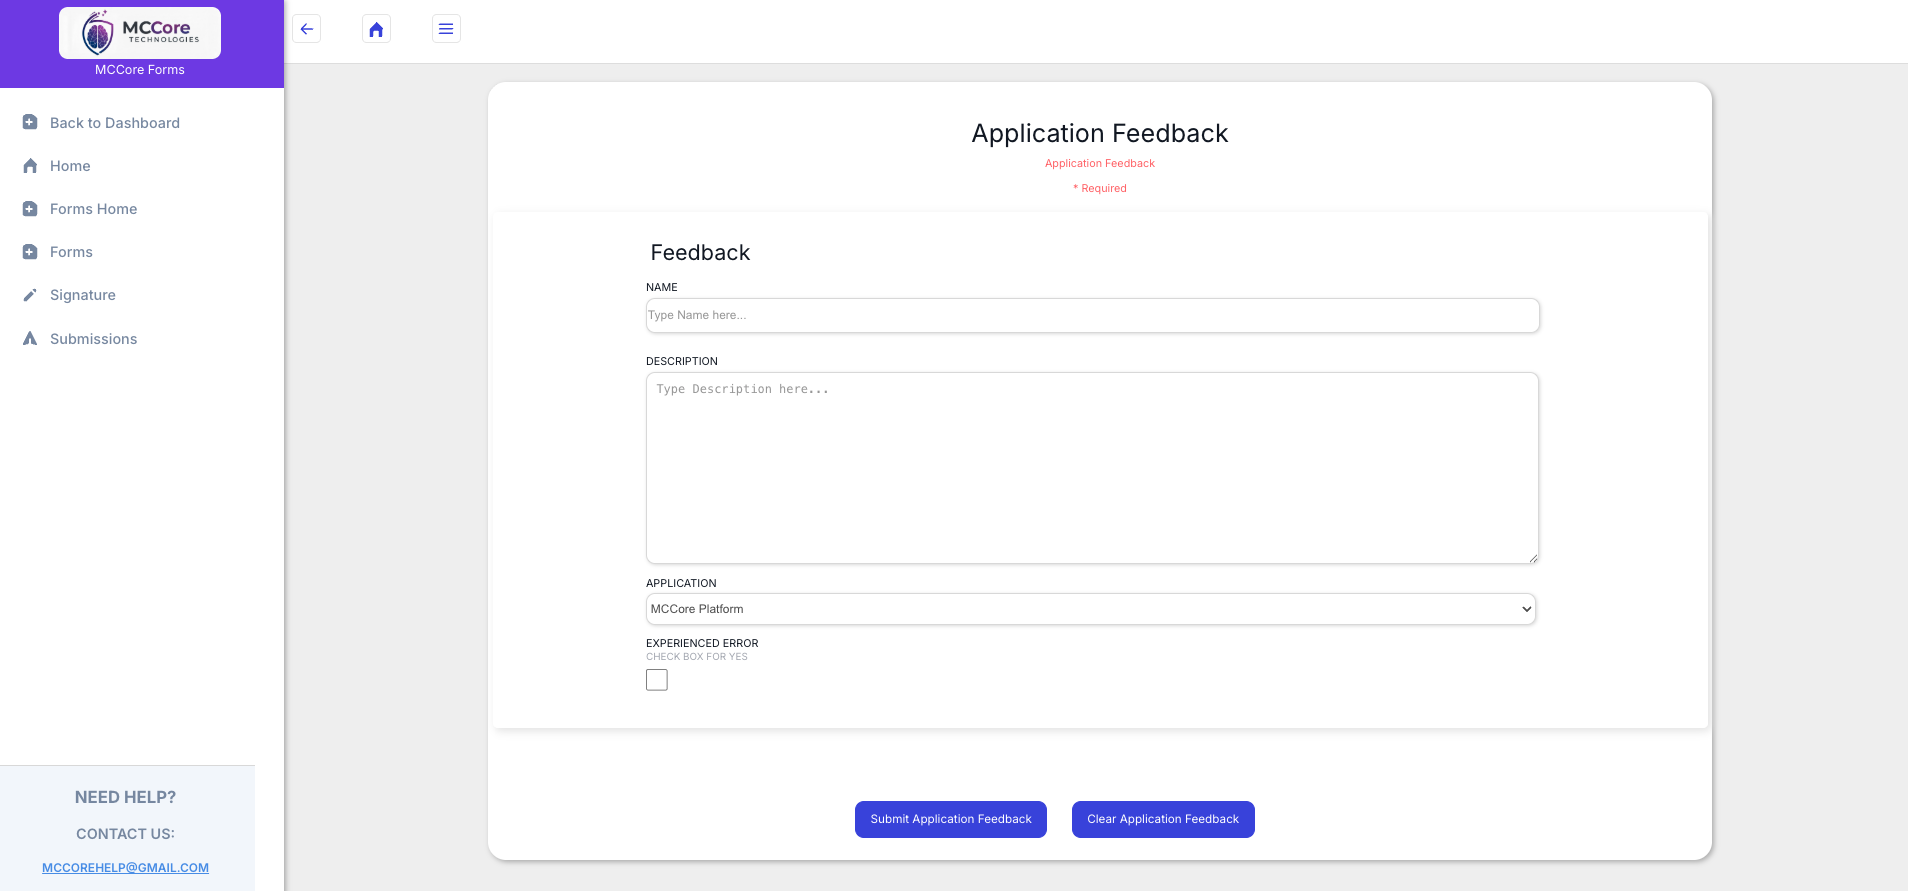Image resolution: width=1908 pixels, height=891 pixels.
Task: Toggle the hamburger menu icon
Action: click(446, 29)
